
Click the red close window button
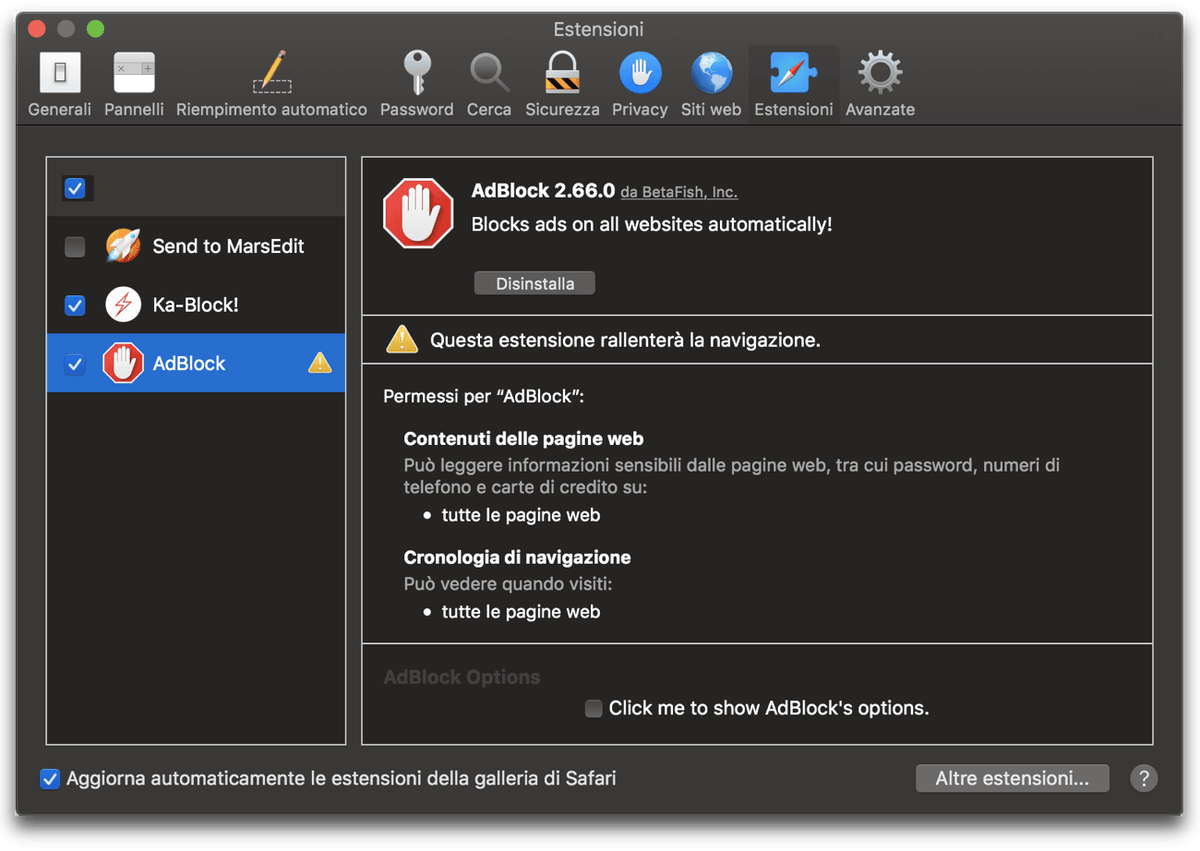tap(38, 28)
